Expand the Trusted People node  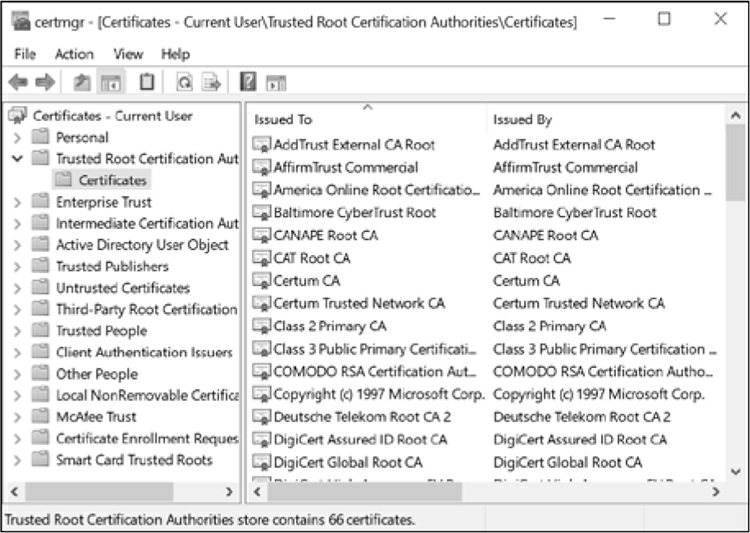pyautogui.click(x=17, y=331)
